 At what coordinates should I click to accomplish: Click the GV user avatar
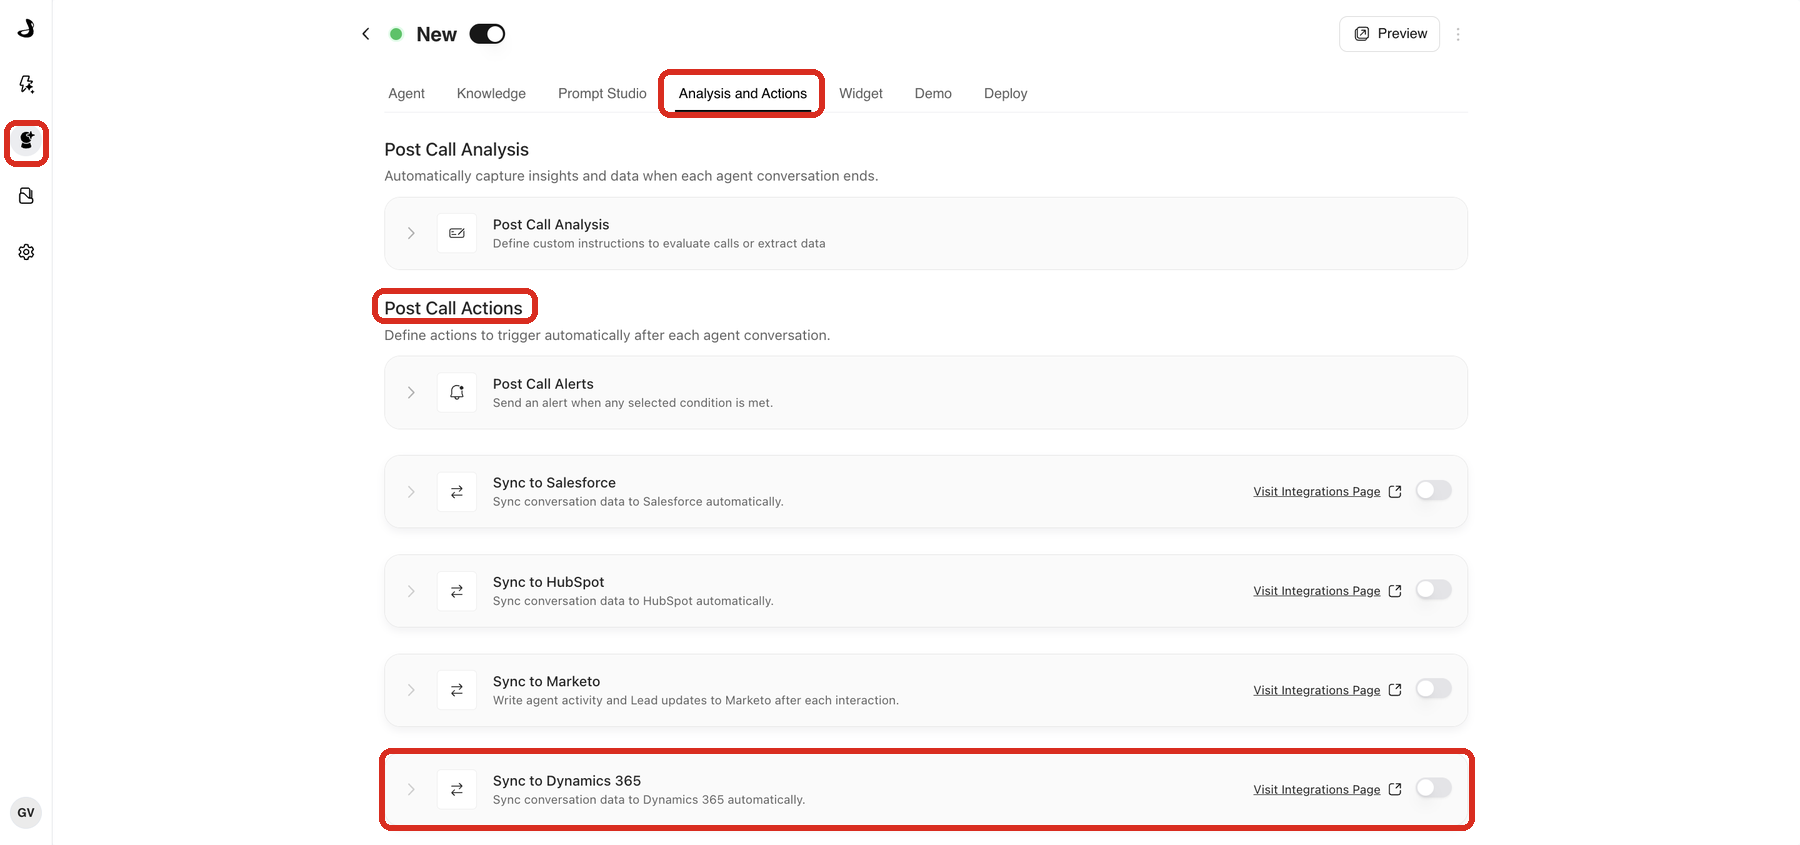26,813
